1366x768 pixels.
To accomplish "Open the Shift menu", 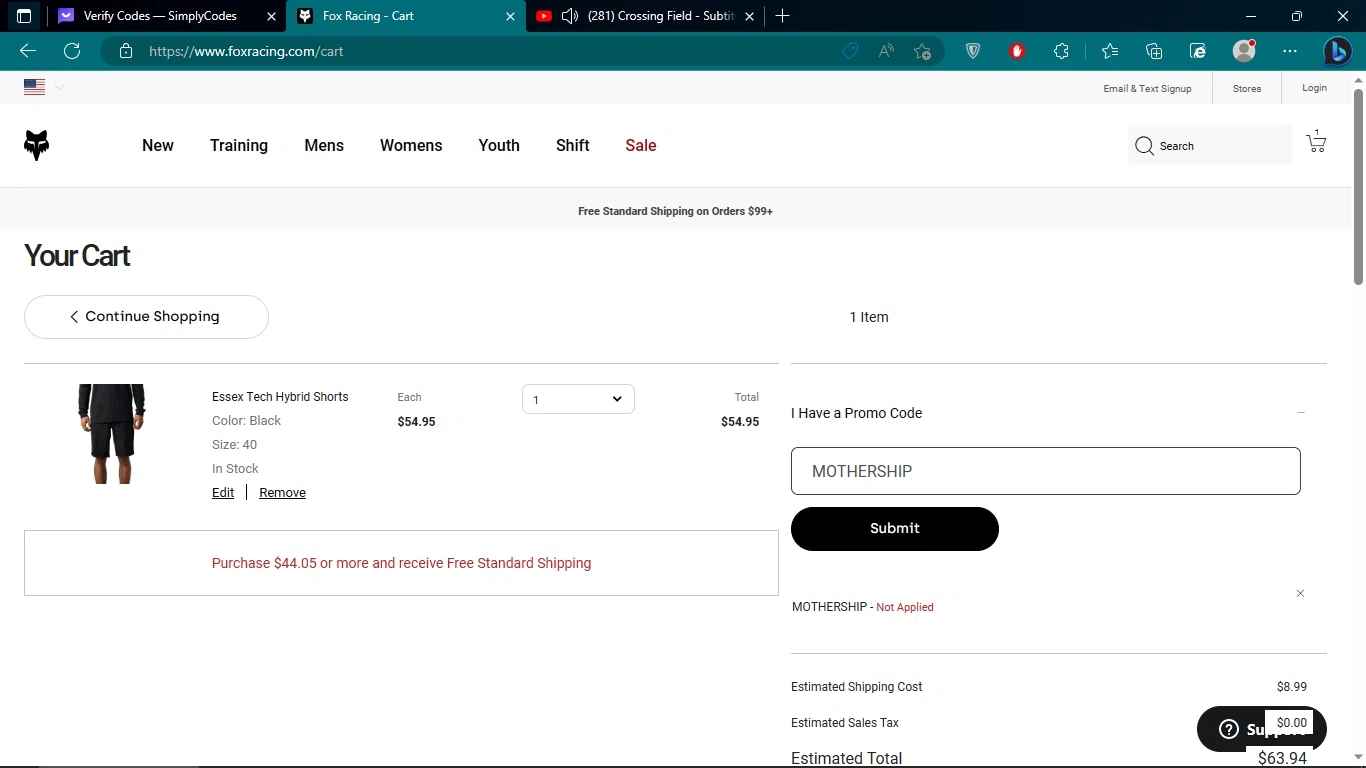I will pyautogui.click(x=572, y=145).
